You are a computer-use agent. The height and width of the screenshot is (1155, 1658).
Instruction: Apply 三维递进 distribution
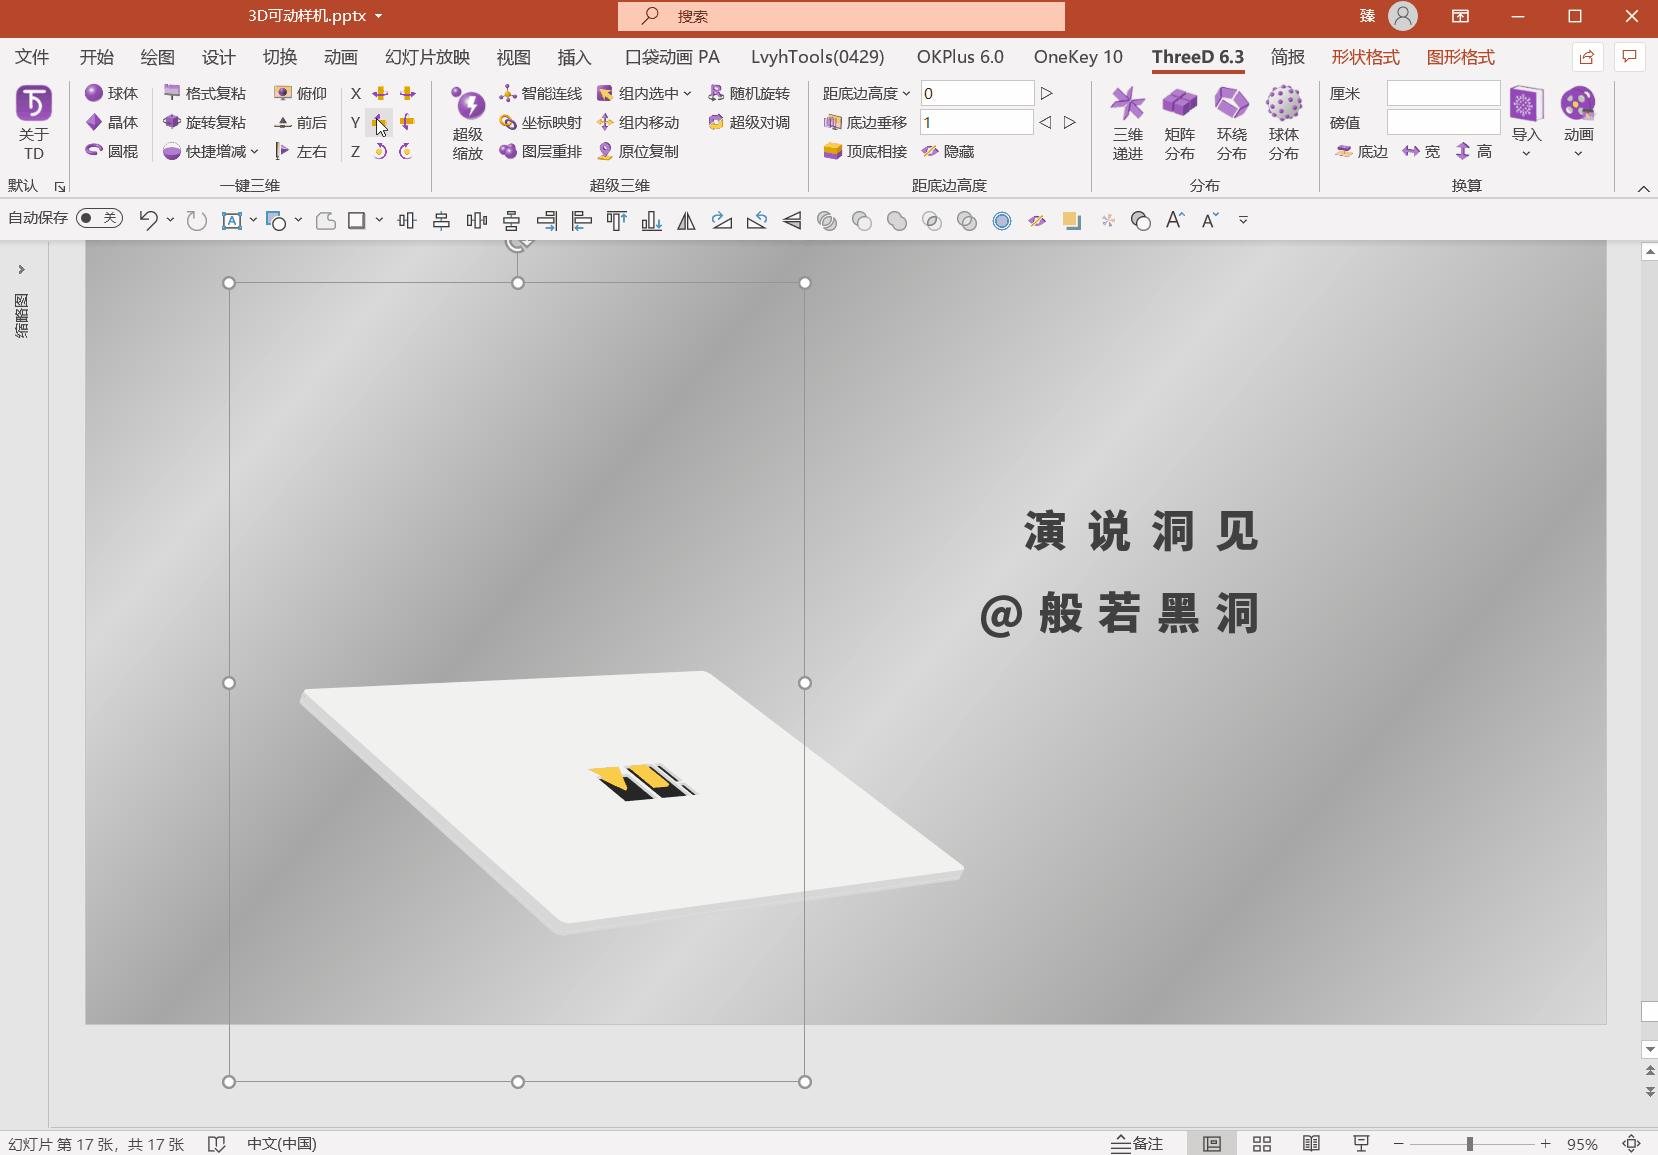pyautogui.click(x=1127, y=122)
